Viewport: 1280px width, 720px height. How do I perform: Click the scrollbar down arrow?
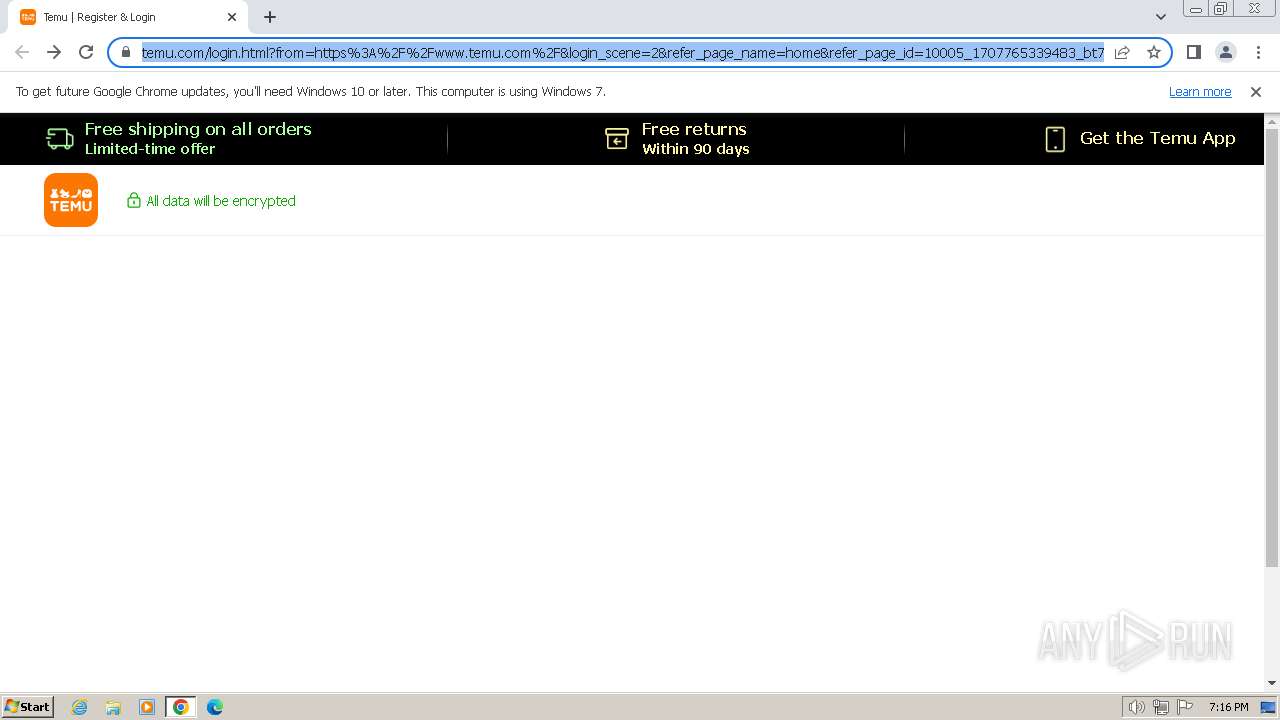pos(1272,683)
